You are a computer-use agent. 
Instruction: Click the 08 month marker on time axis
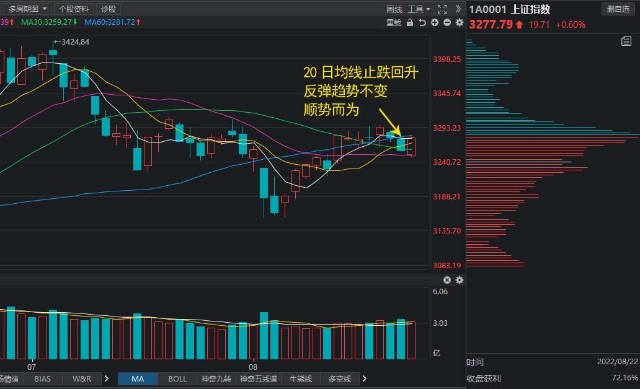[x=253, y=367]
